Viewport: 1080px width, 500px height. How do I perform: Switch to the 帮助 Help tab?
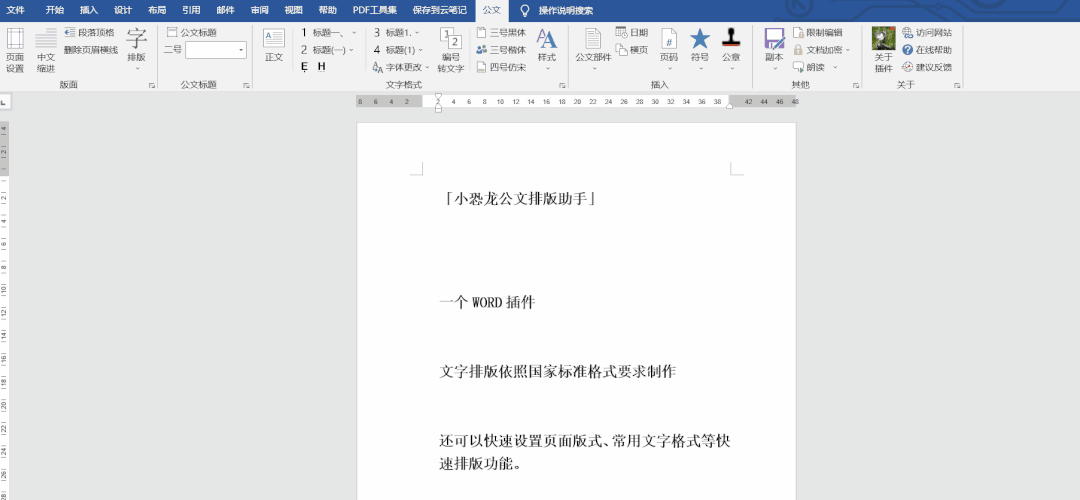point(328,10)
